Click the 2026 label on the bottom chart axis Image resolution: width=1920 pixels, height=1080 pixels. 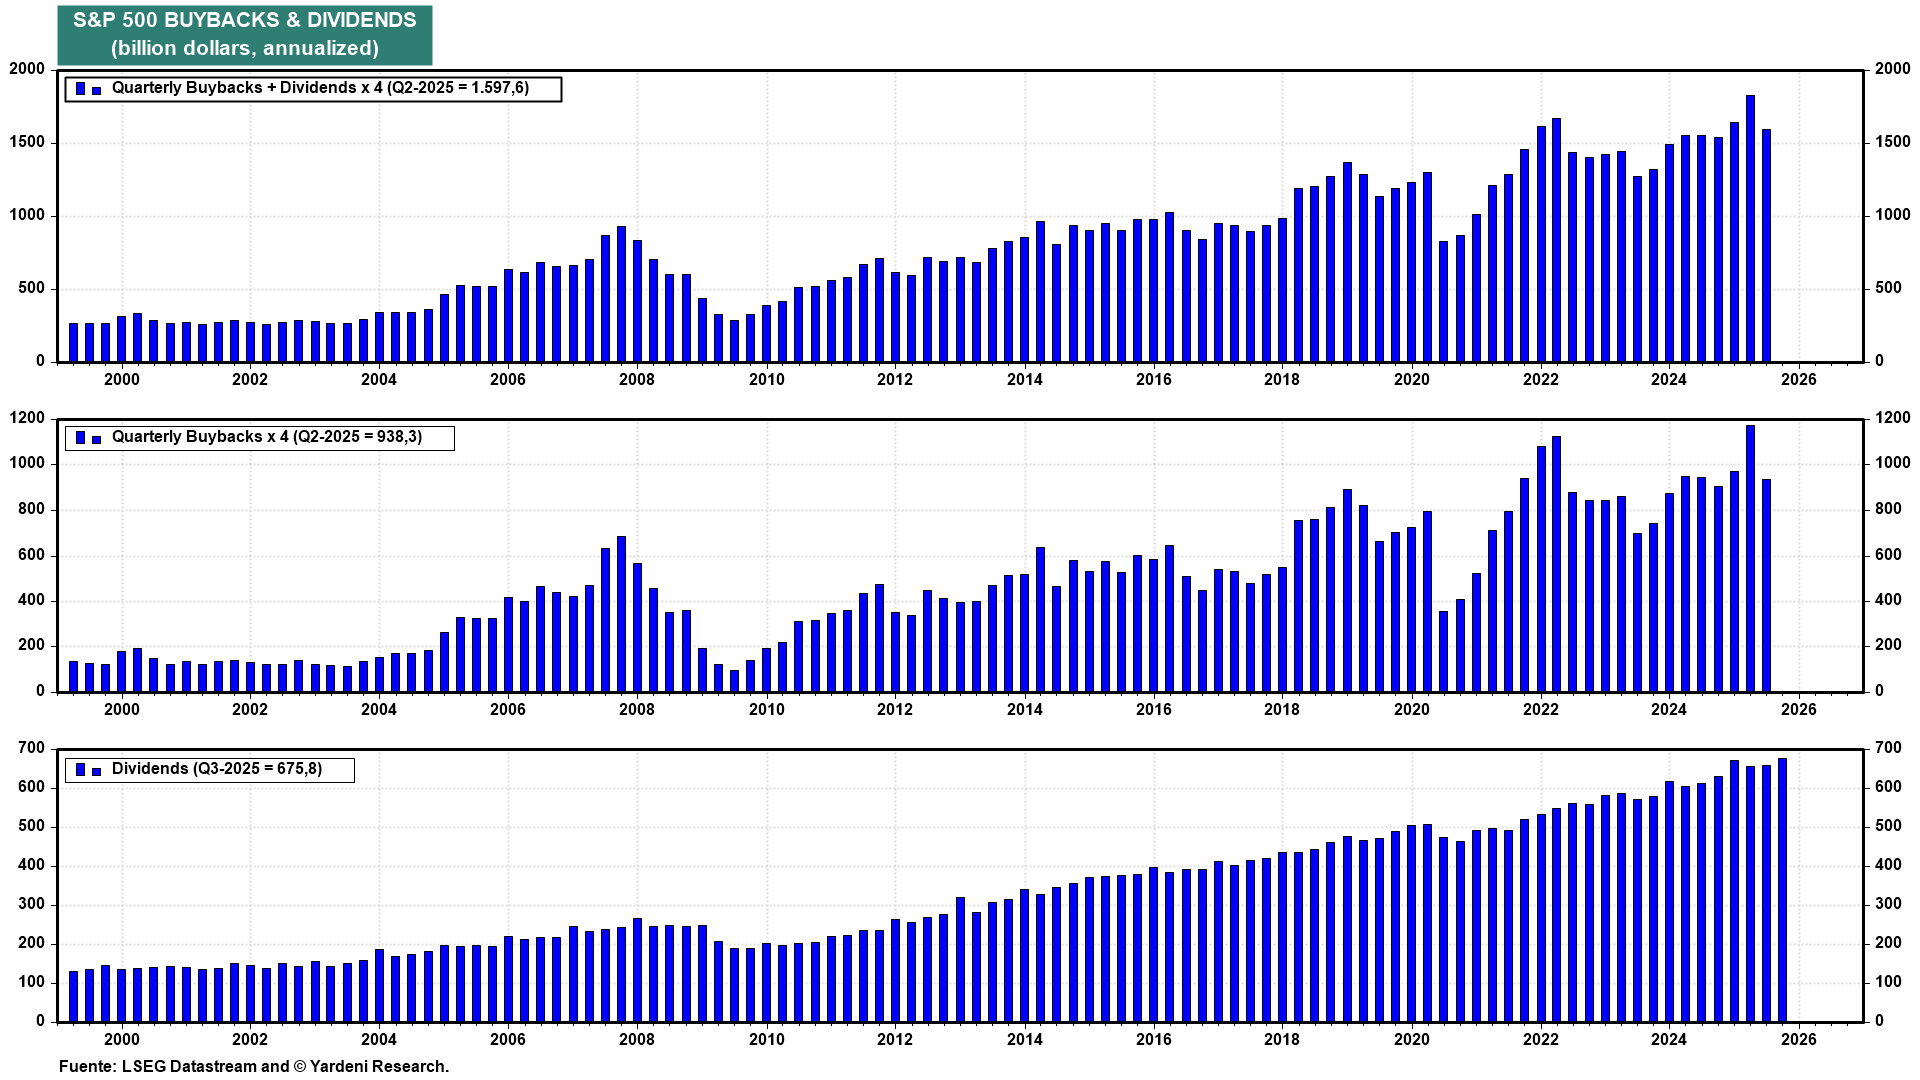coord(1798,1040)
